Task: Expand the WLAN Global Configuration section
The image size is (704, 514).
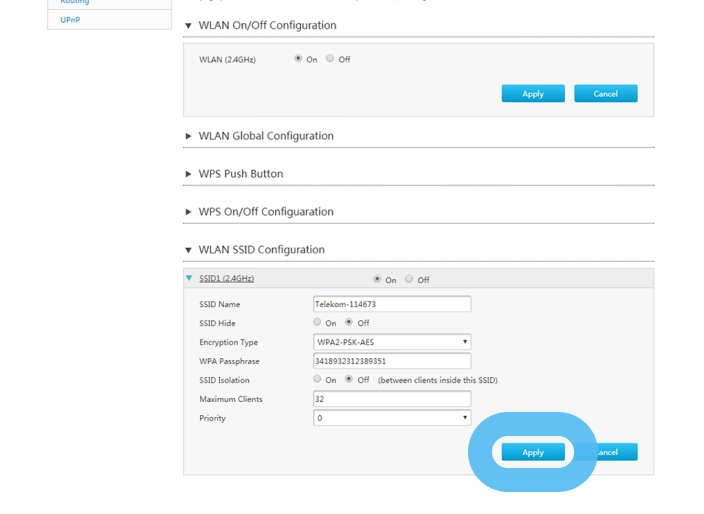Action: pyautogui.click(x=188, y=136)
